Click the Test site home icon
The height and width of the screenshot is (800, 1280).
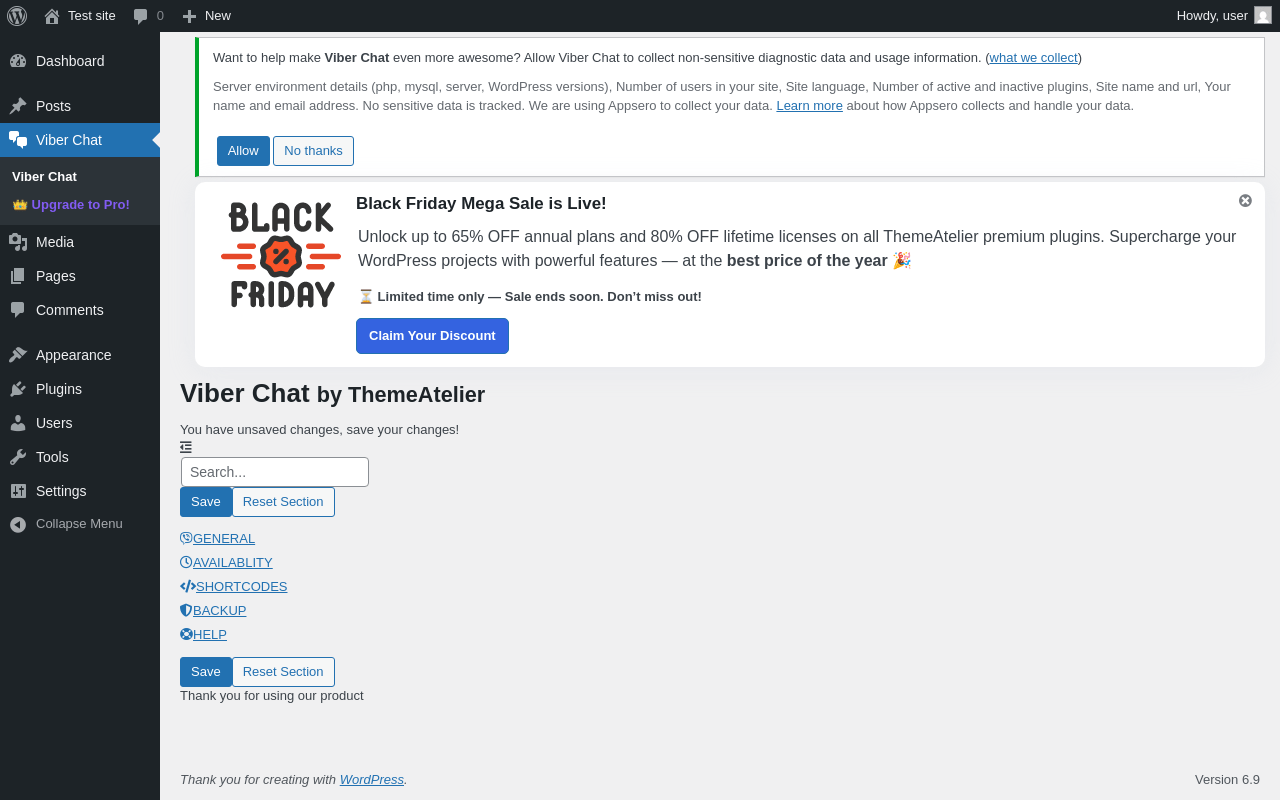point(52,16)
